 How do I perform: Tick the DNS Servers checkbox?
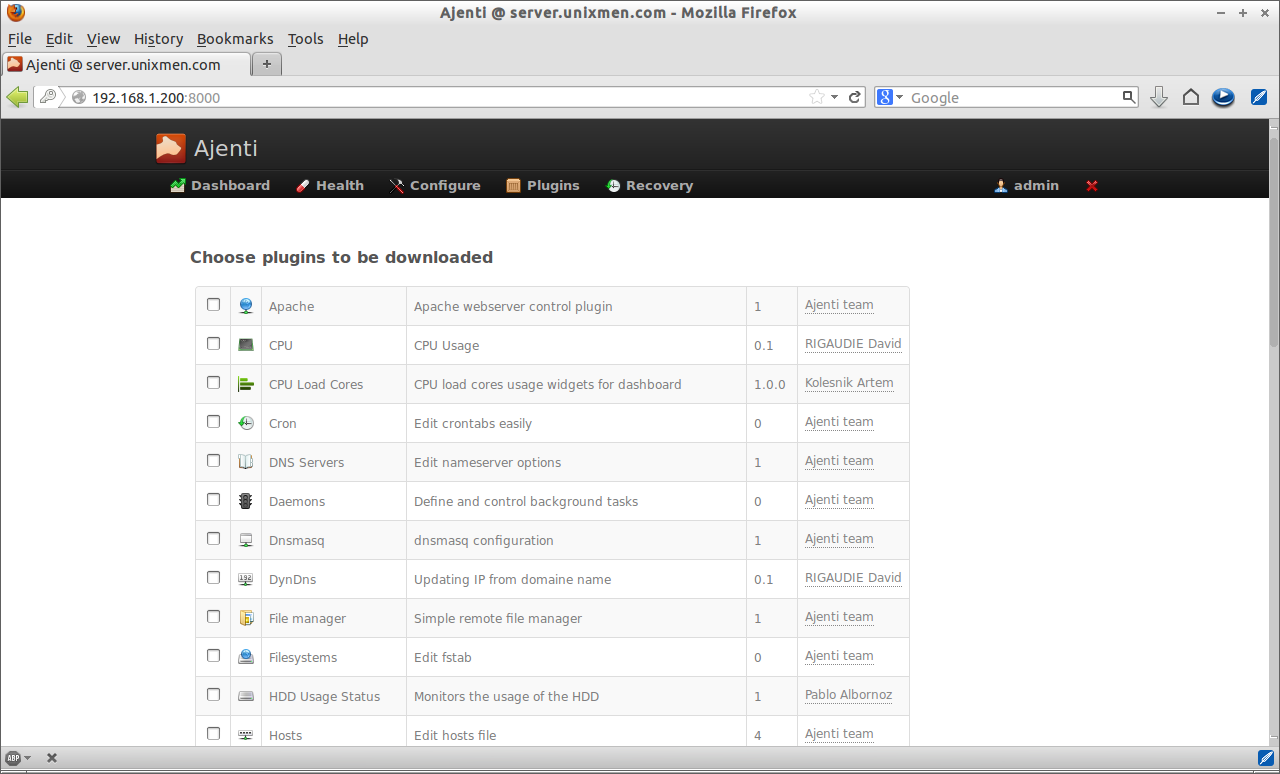(x=213, y=460)
